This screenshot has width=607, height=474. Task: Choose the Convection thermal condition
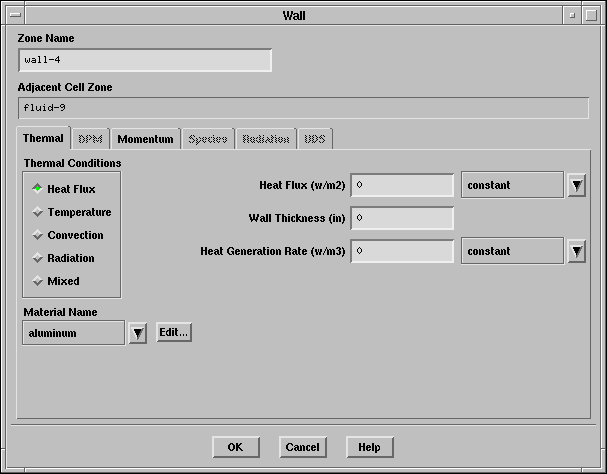click(38, 235)
